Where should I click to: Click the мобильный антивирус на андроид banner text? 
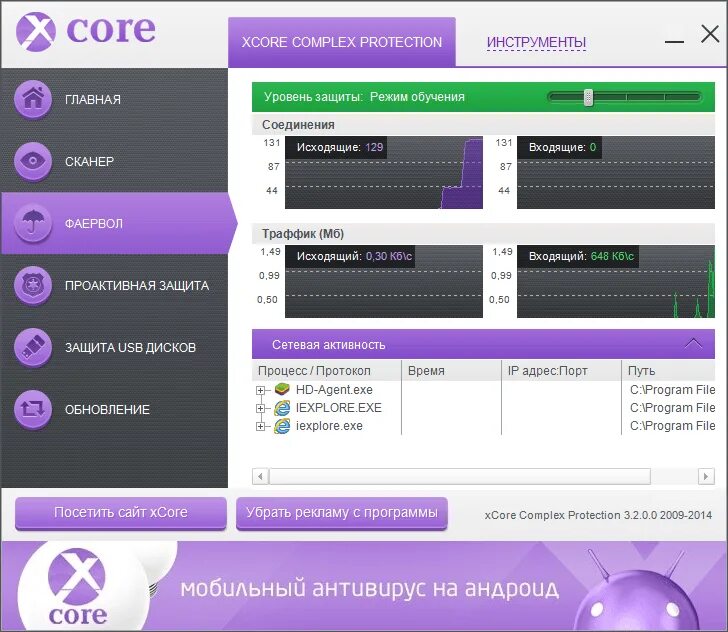click(x=370, y=588)
